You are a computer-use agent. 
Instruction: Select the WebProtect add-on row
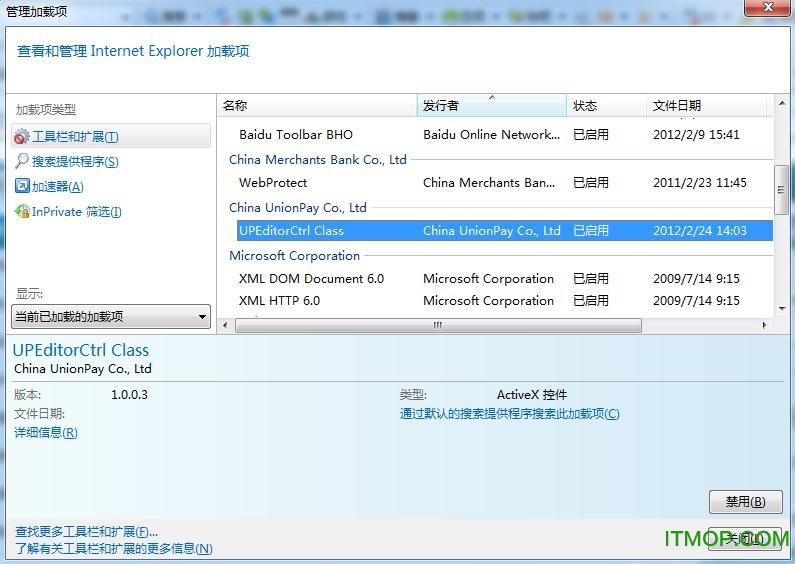273,183
